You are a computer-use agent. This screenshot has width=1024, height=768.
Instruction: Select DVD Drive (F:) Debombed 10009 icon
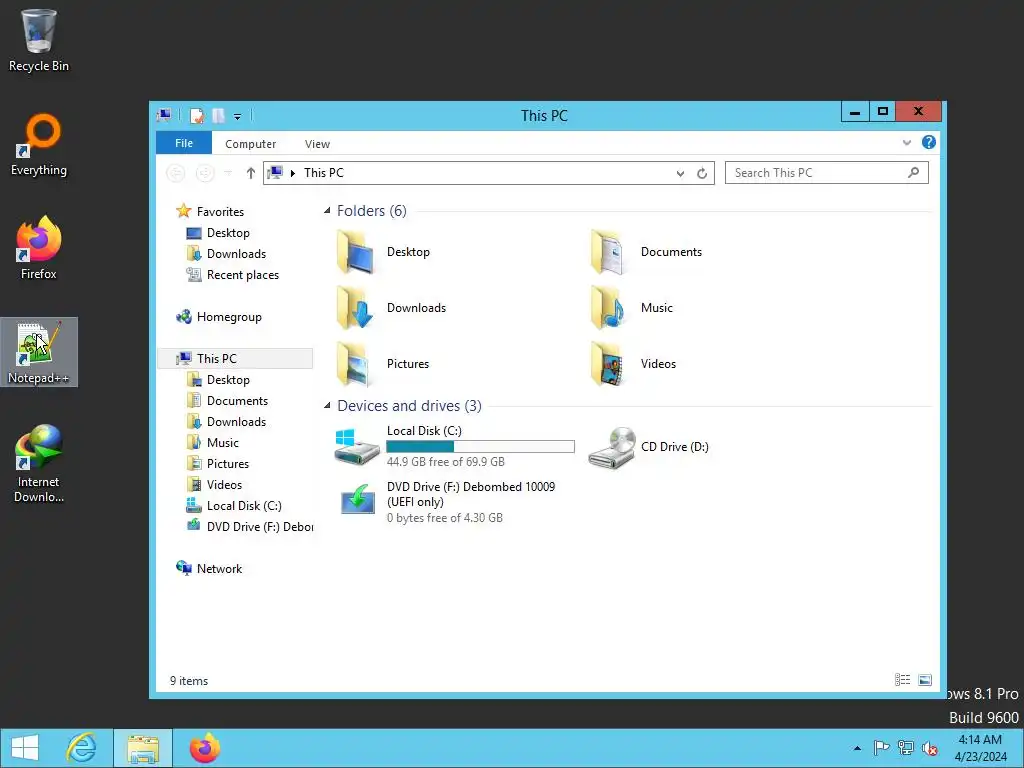(357, 501)
